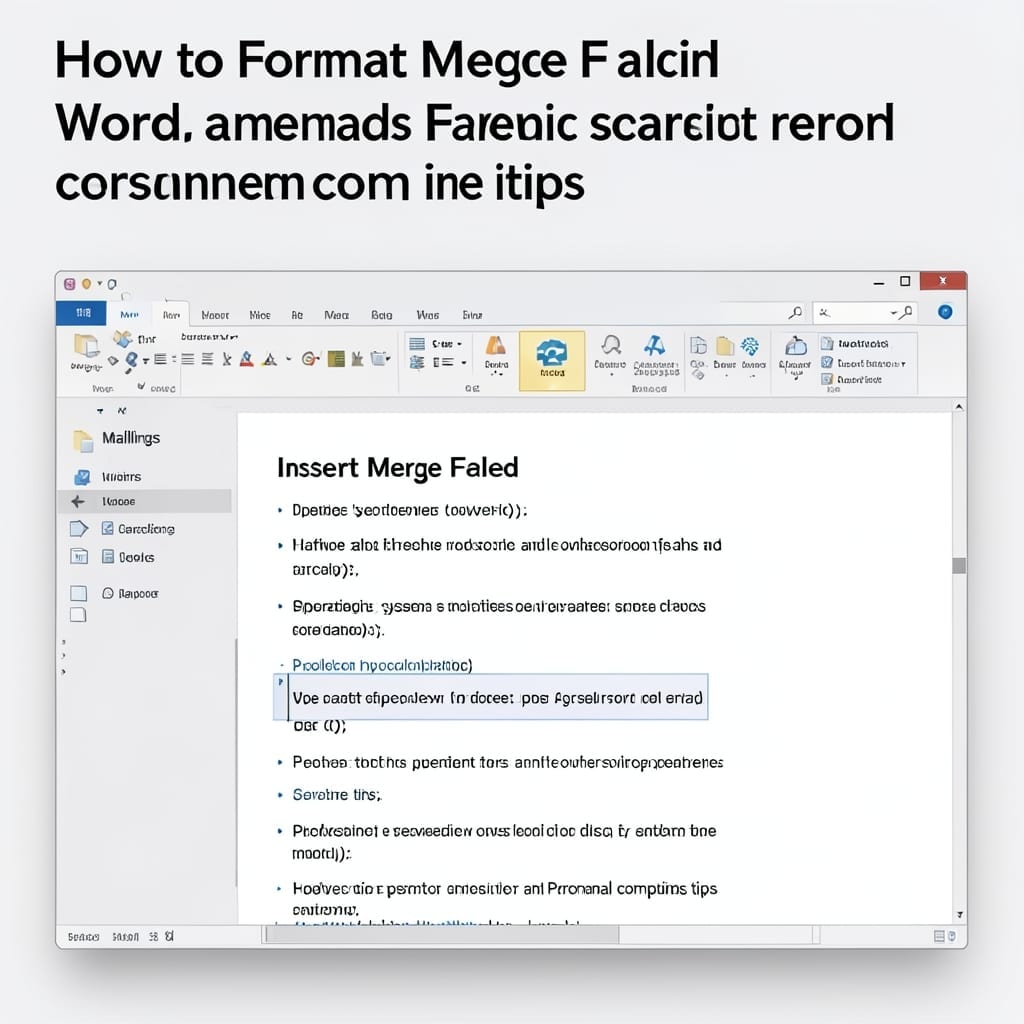Click the vertical scrollbar thumb on right
Viewport: 1024px width, 1024px height.
959,566
